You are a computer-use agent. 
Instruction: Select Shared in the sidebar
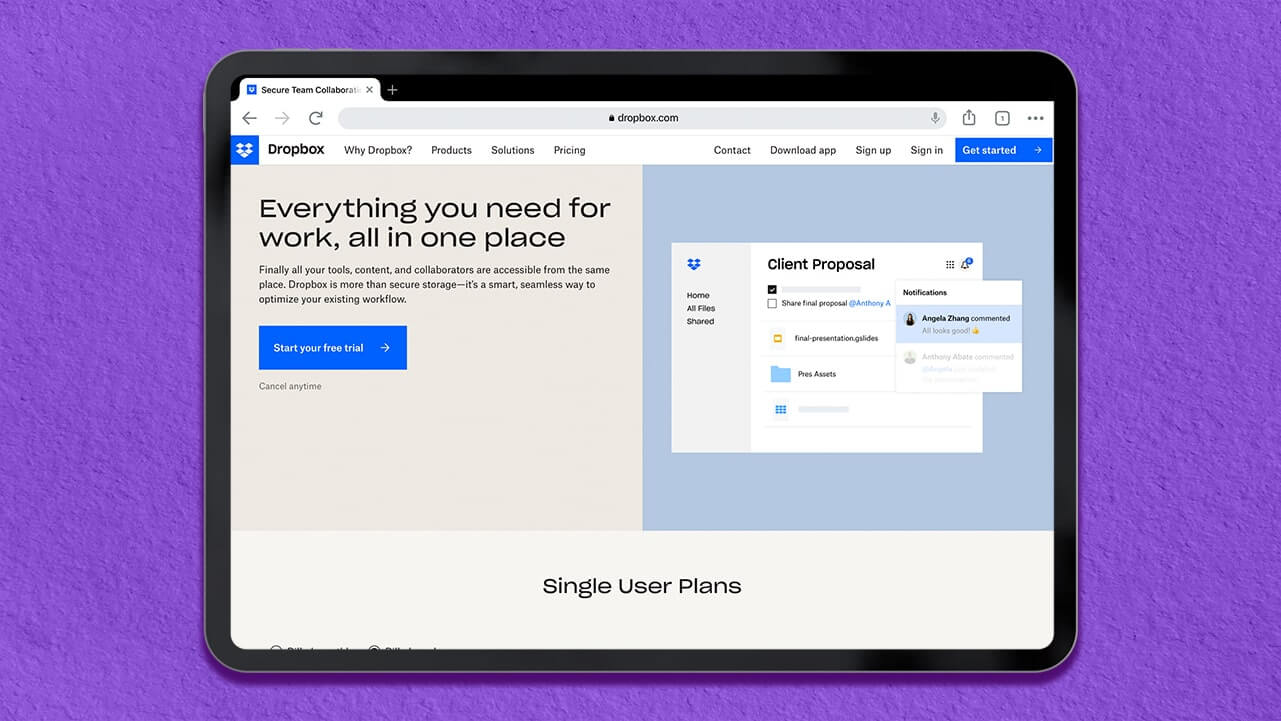[x=700, y=321]
